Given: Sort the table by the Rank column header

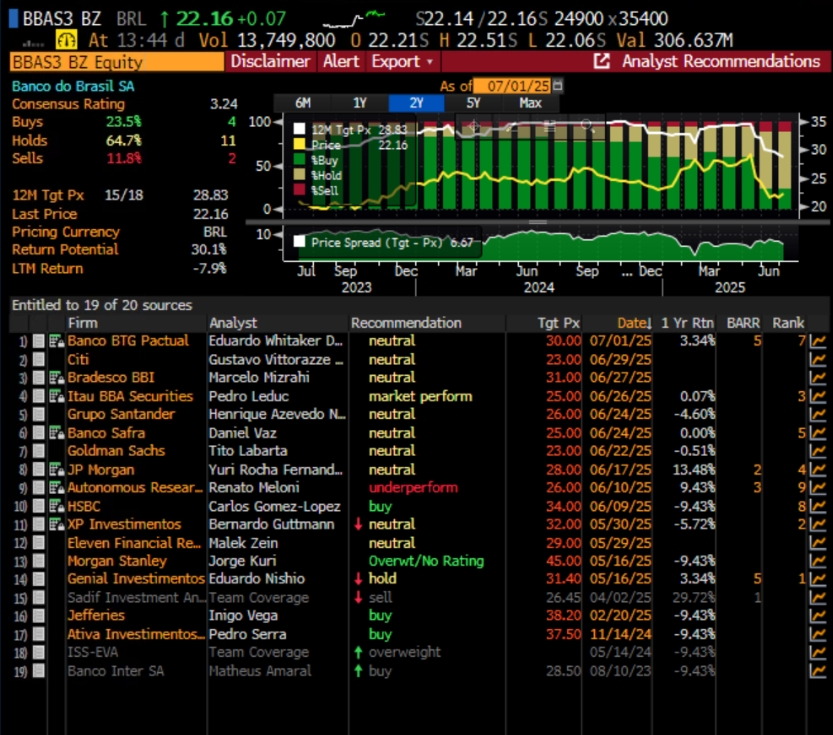Looking at the screenshot, I should [788, 323].
